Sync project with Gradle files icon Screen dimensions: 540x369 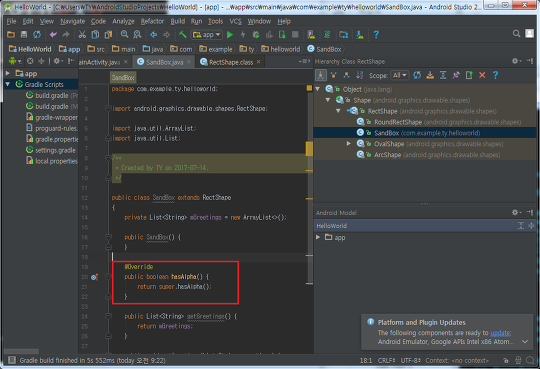tap(327, 34)
